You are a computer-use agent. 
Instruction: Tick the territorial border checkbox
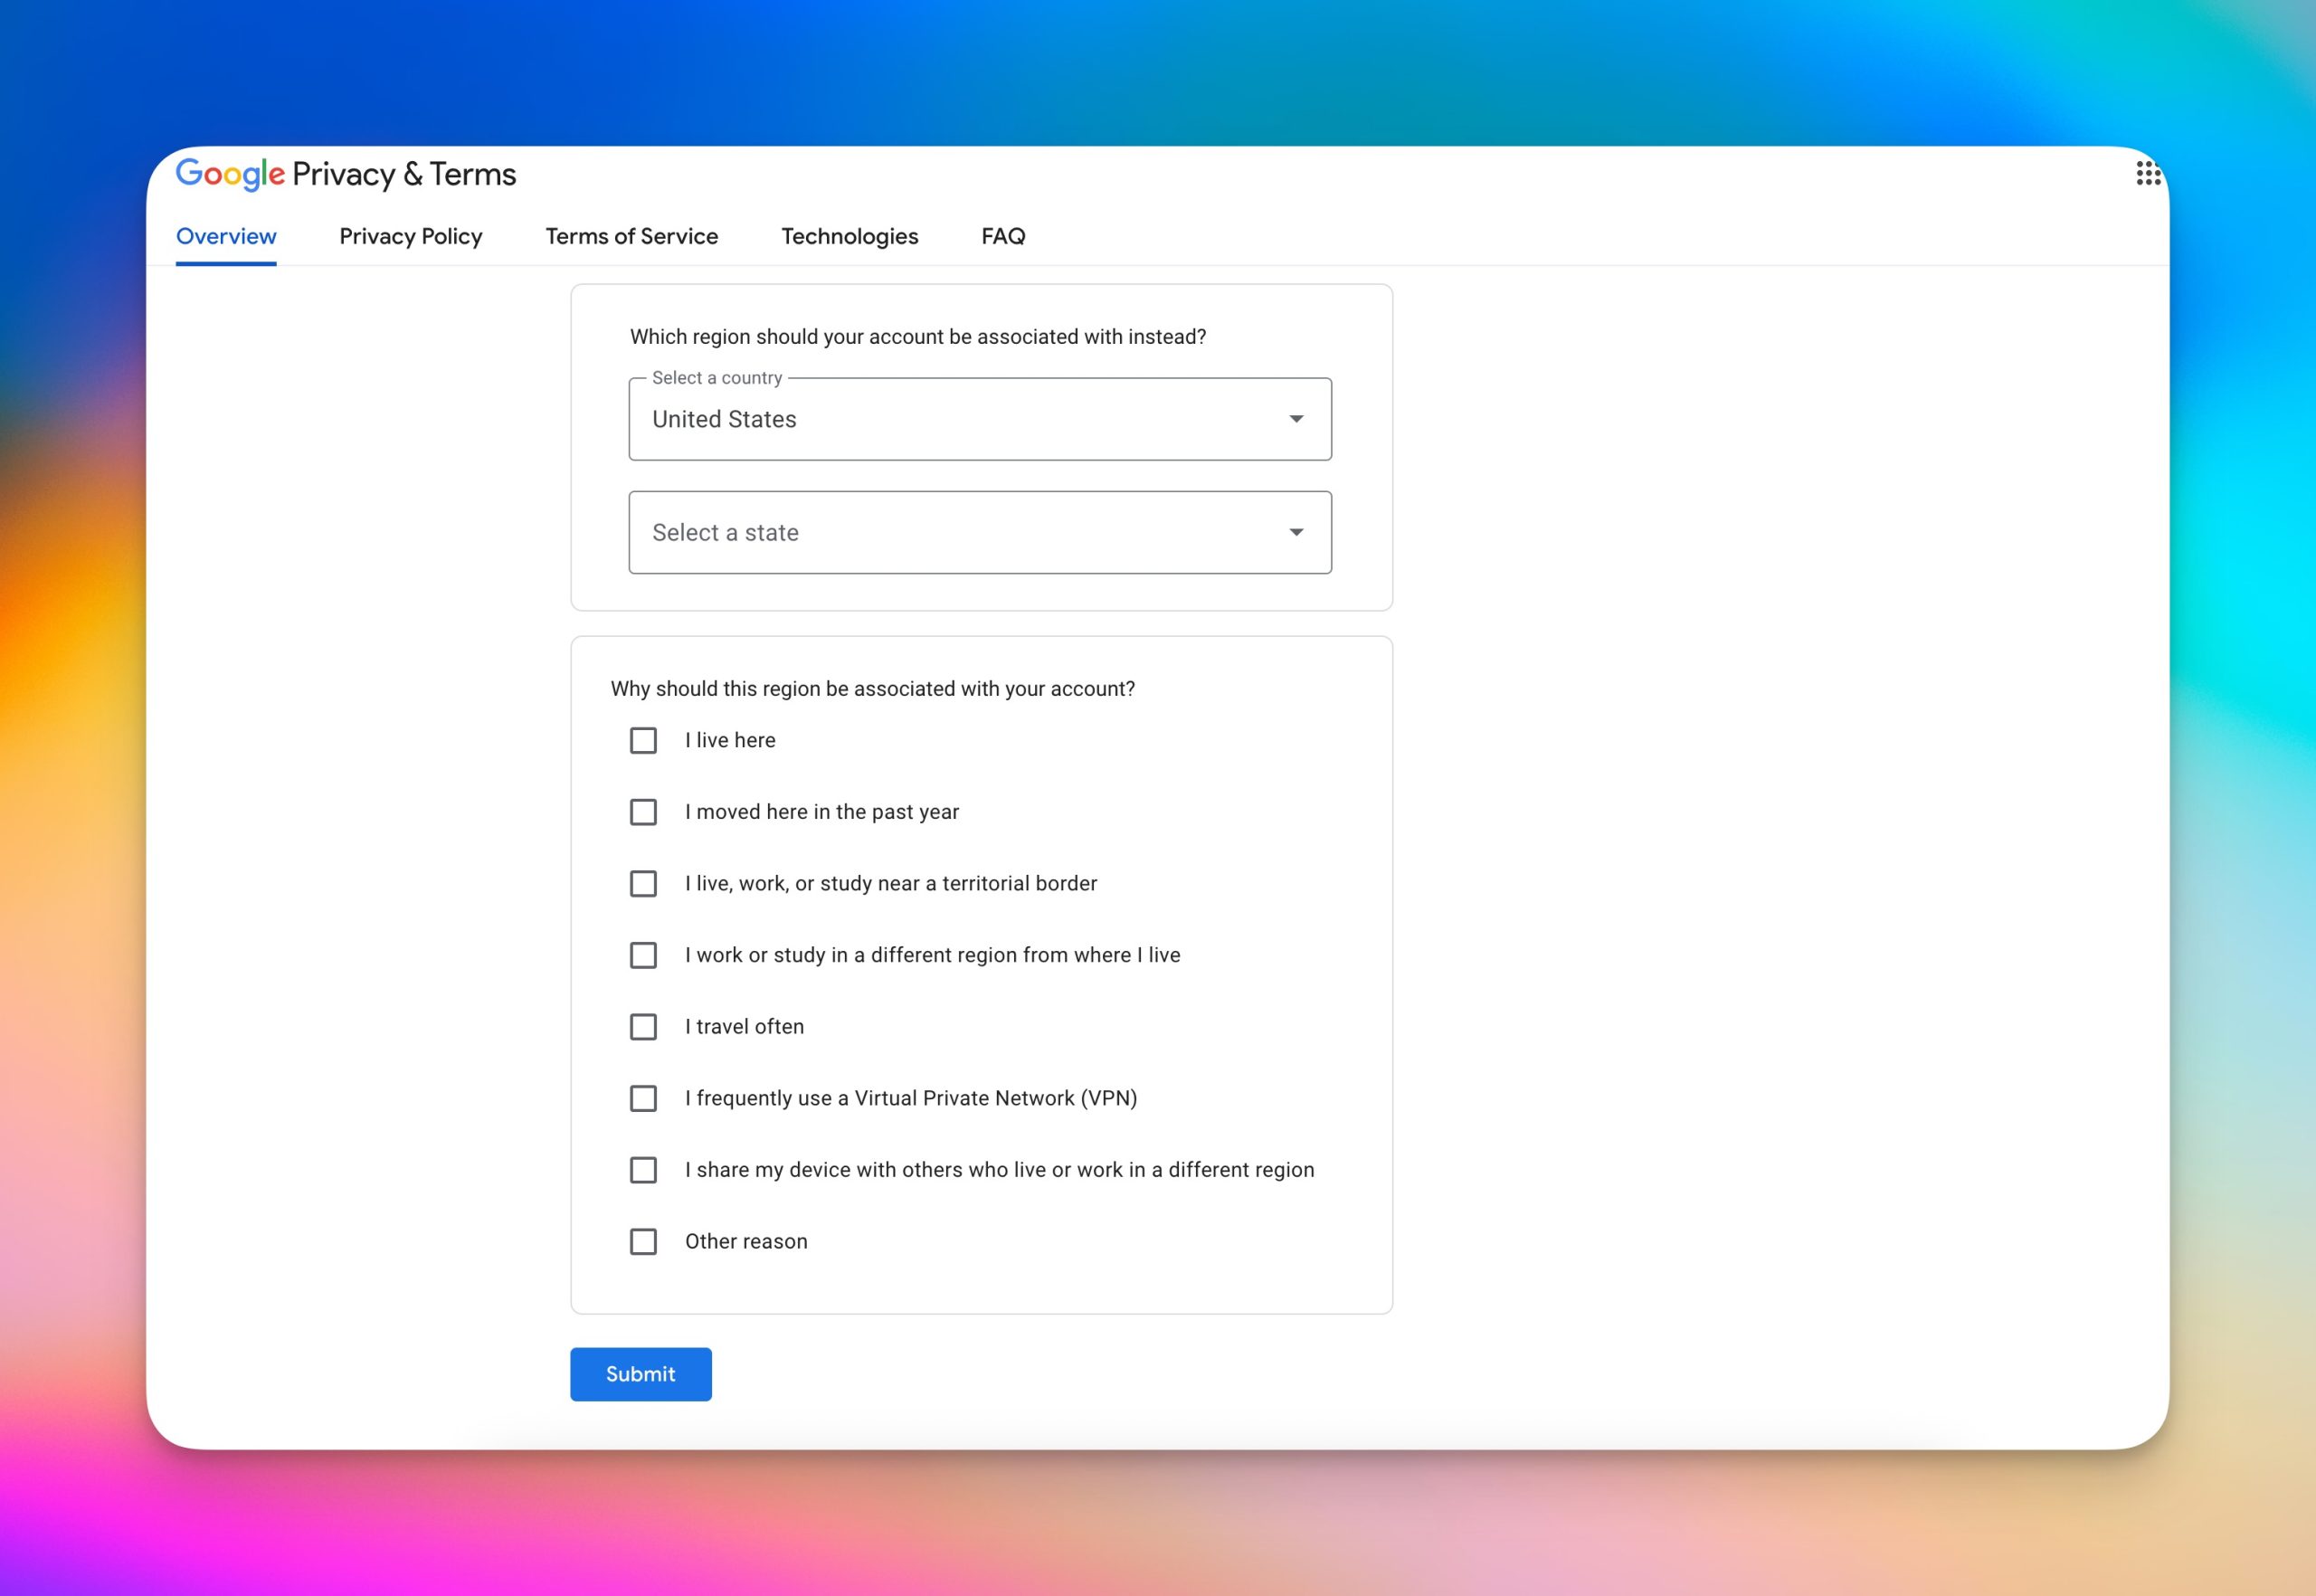point(643,884)
